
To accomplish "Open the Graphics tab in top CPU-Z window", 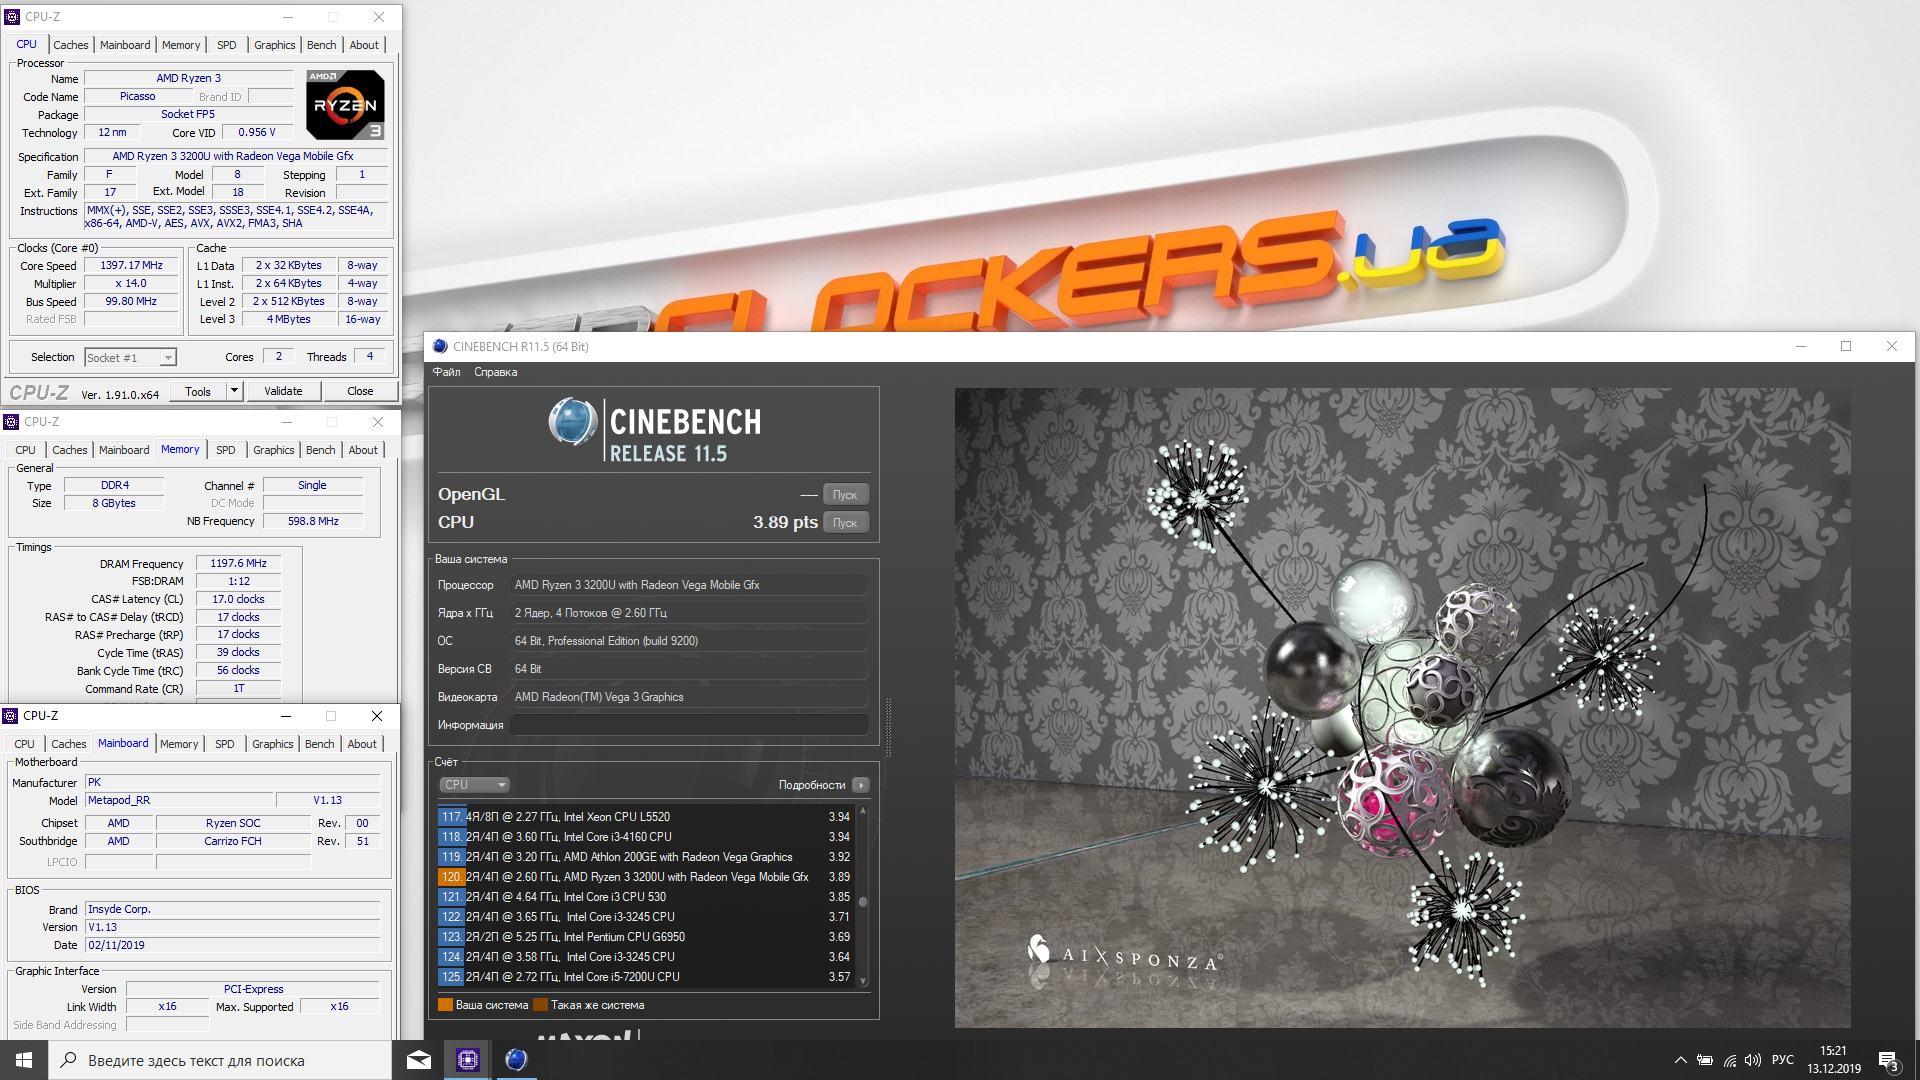I will 274,45.
